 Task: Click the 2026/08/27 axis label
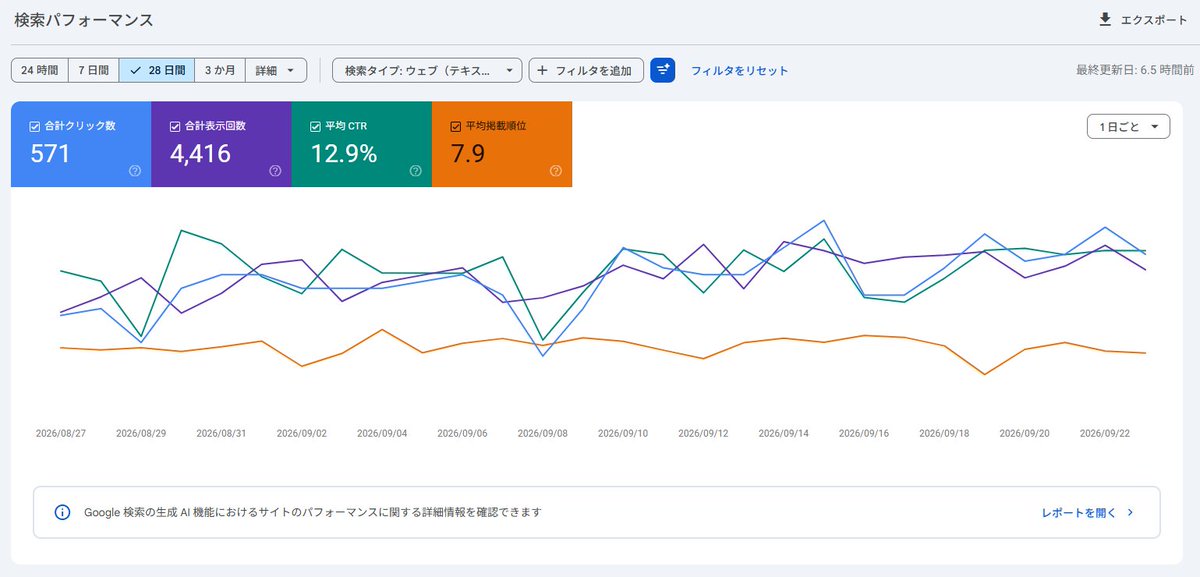(61, 434)
